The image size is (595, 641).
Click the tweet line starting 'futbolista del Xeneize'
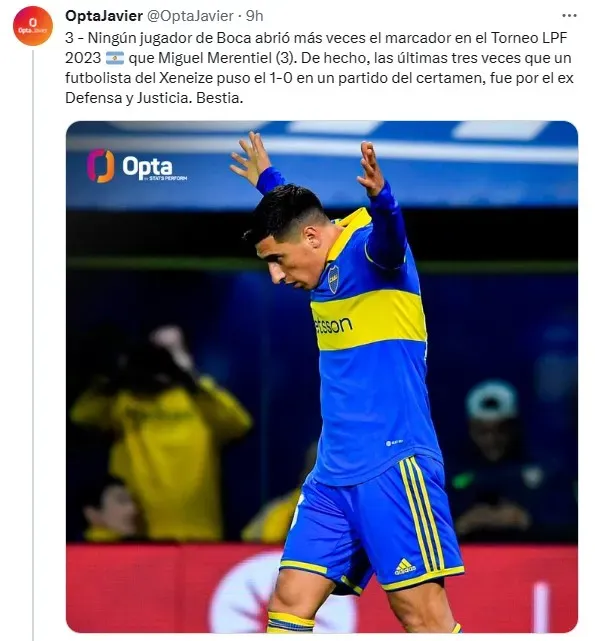point(319,78)
